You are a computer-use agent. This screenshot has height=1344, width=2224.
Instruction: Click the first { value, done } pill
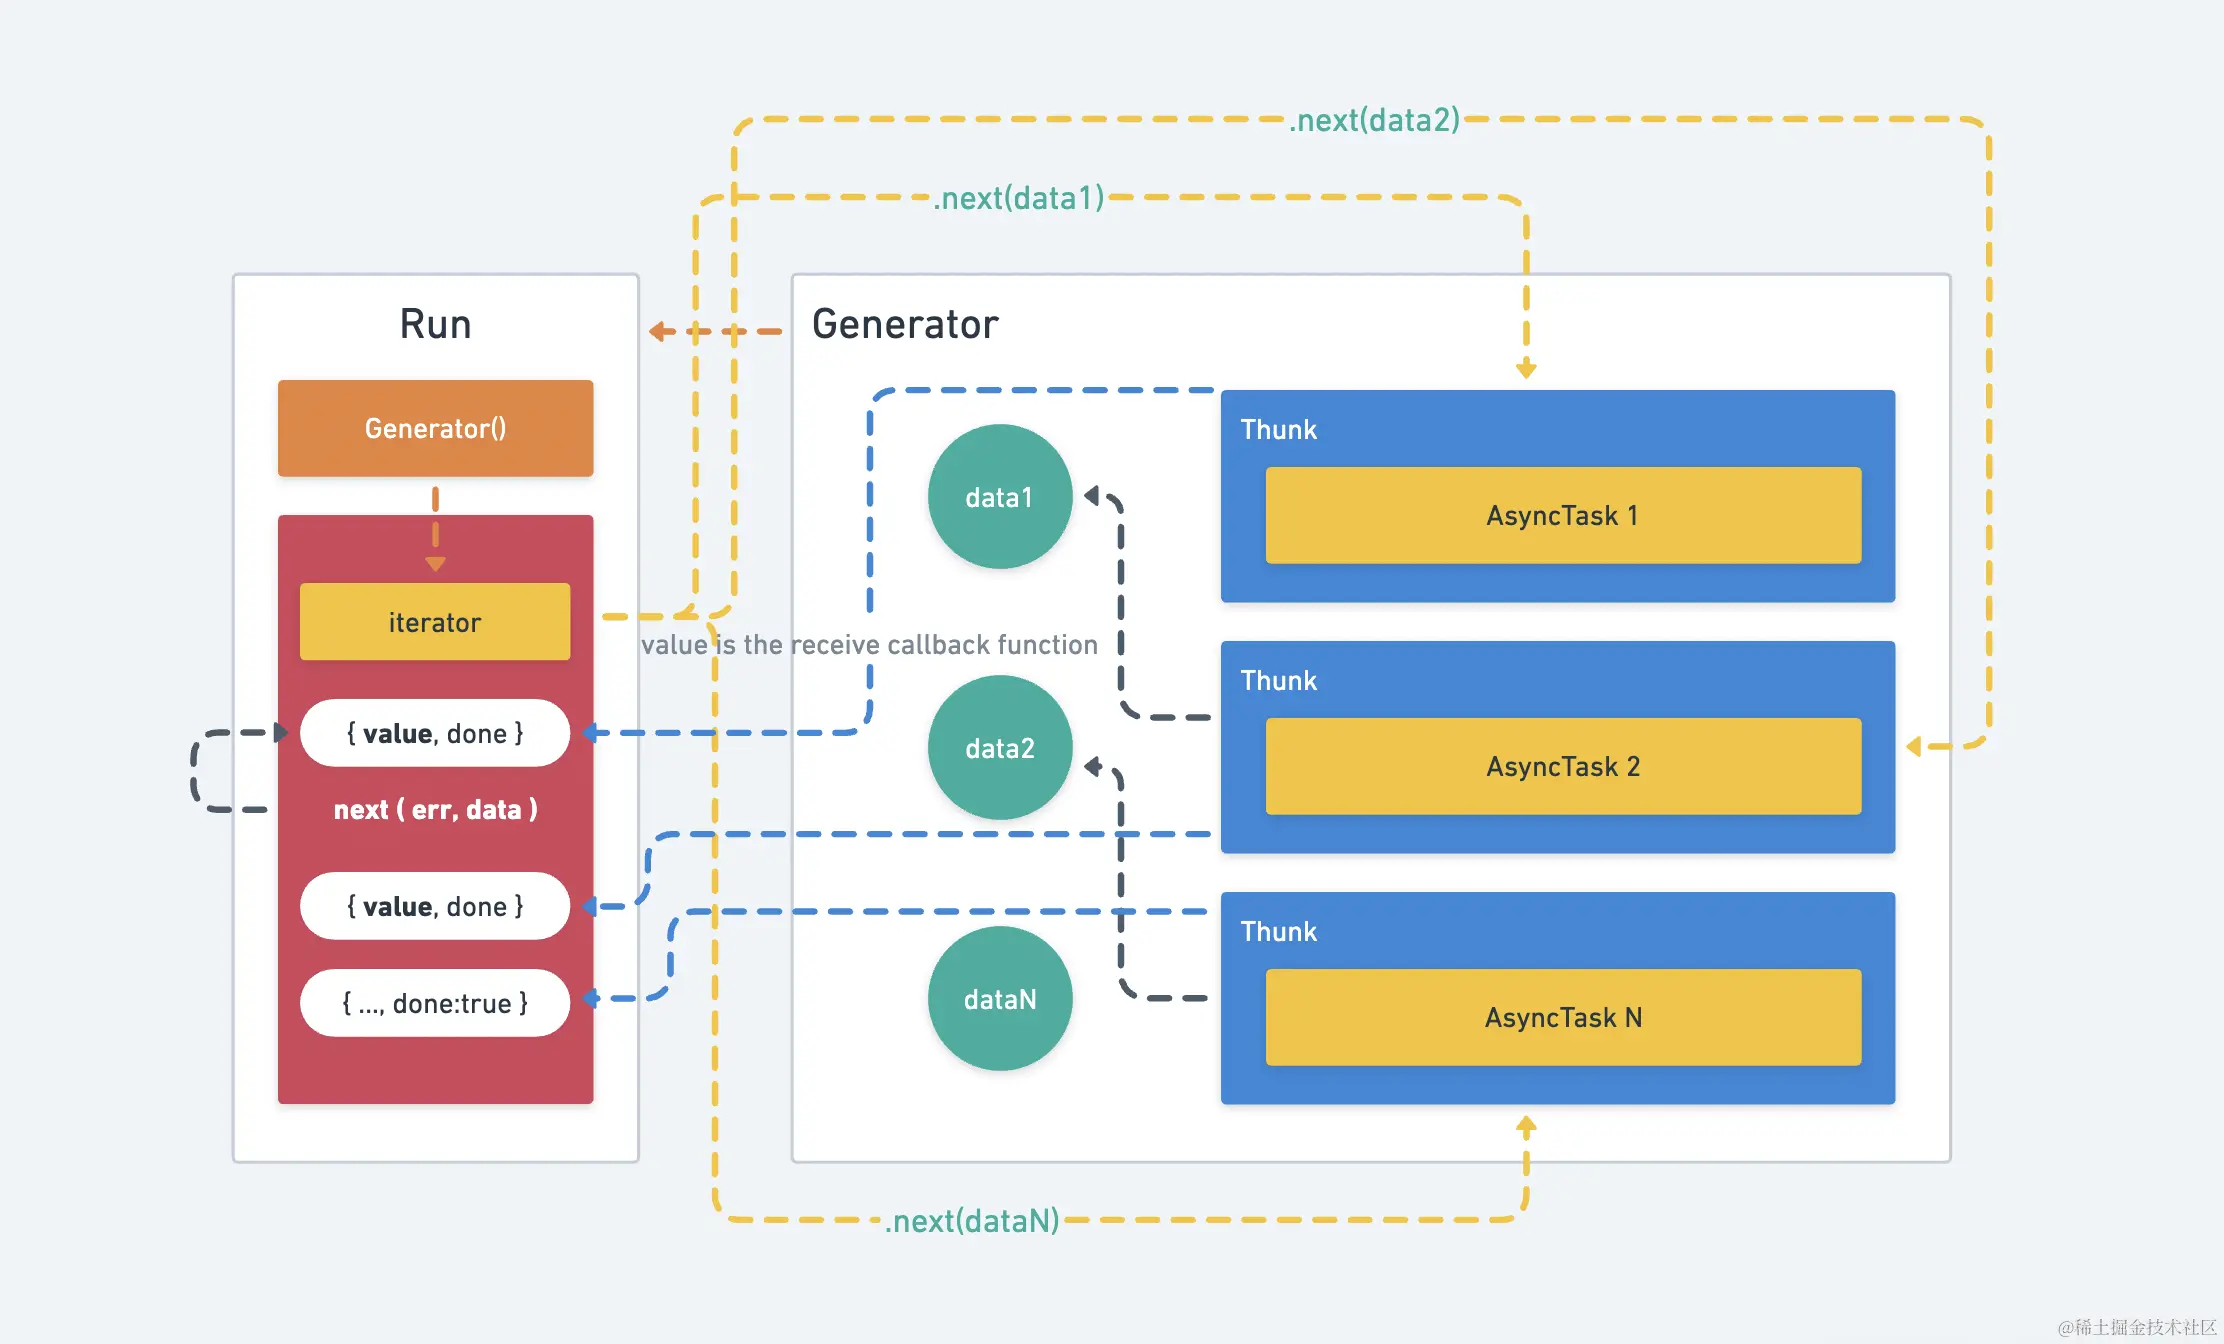[x=435, y=733]
